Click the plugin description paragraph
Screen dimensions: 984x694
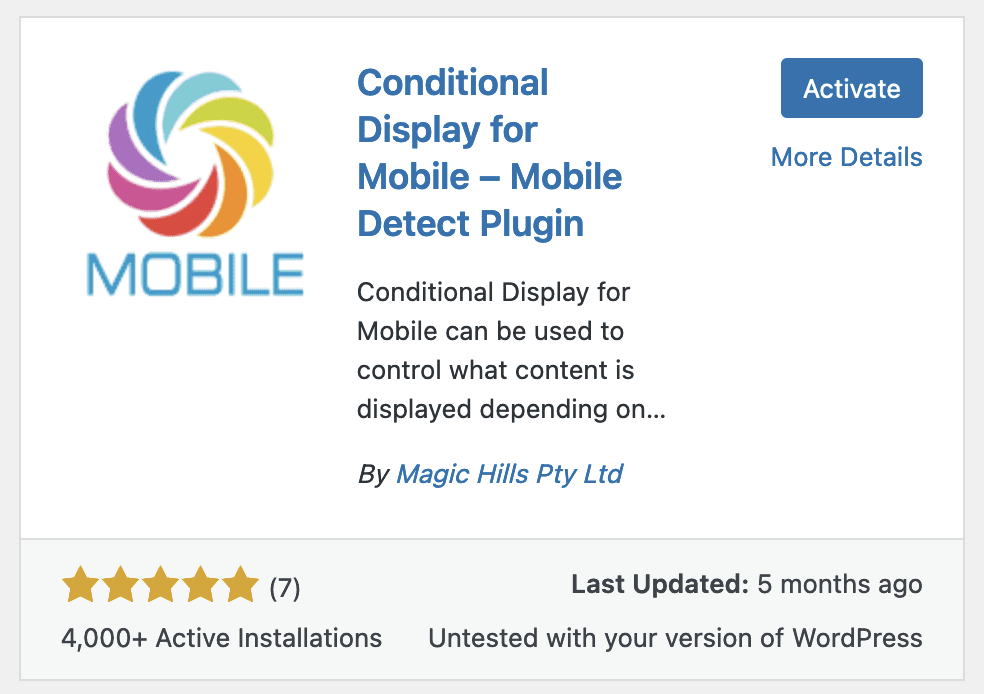pos(511,351)
